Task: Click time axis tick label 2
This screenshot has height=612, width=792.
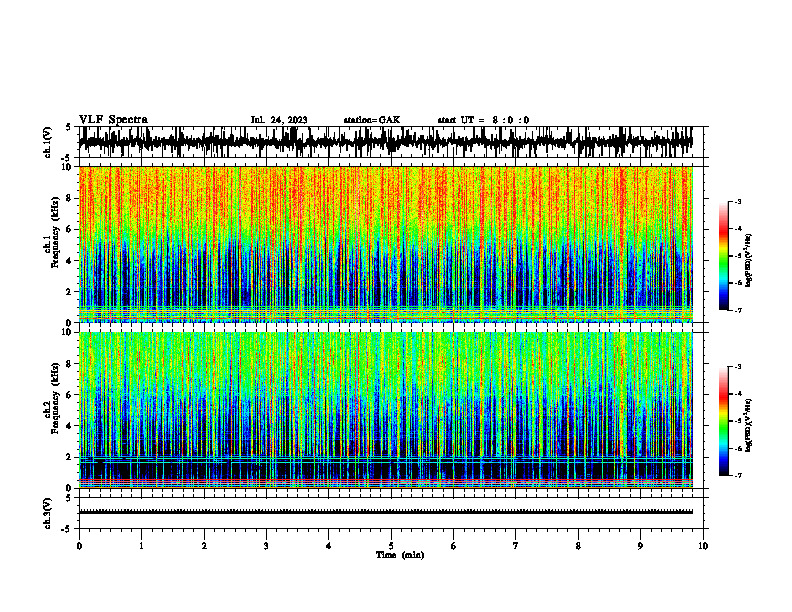Action: pyautogui.click(x=204, y=546)
